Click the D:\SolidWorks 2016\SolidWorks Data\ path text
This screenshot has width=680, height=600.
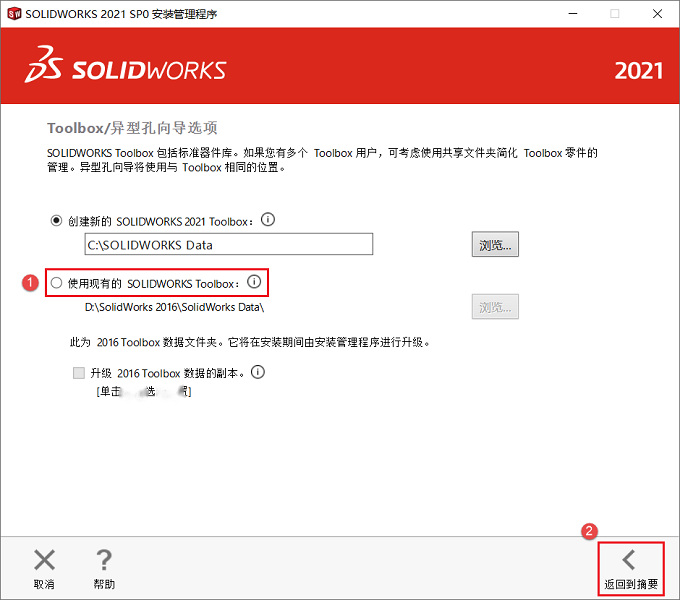pos(174,307)
